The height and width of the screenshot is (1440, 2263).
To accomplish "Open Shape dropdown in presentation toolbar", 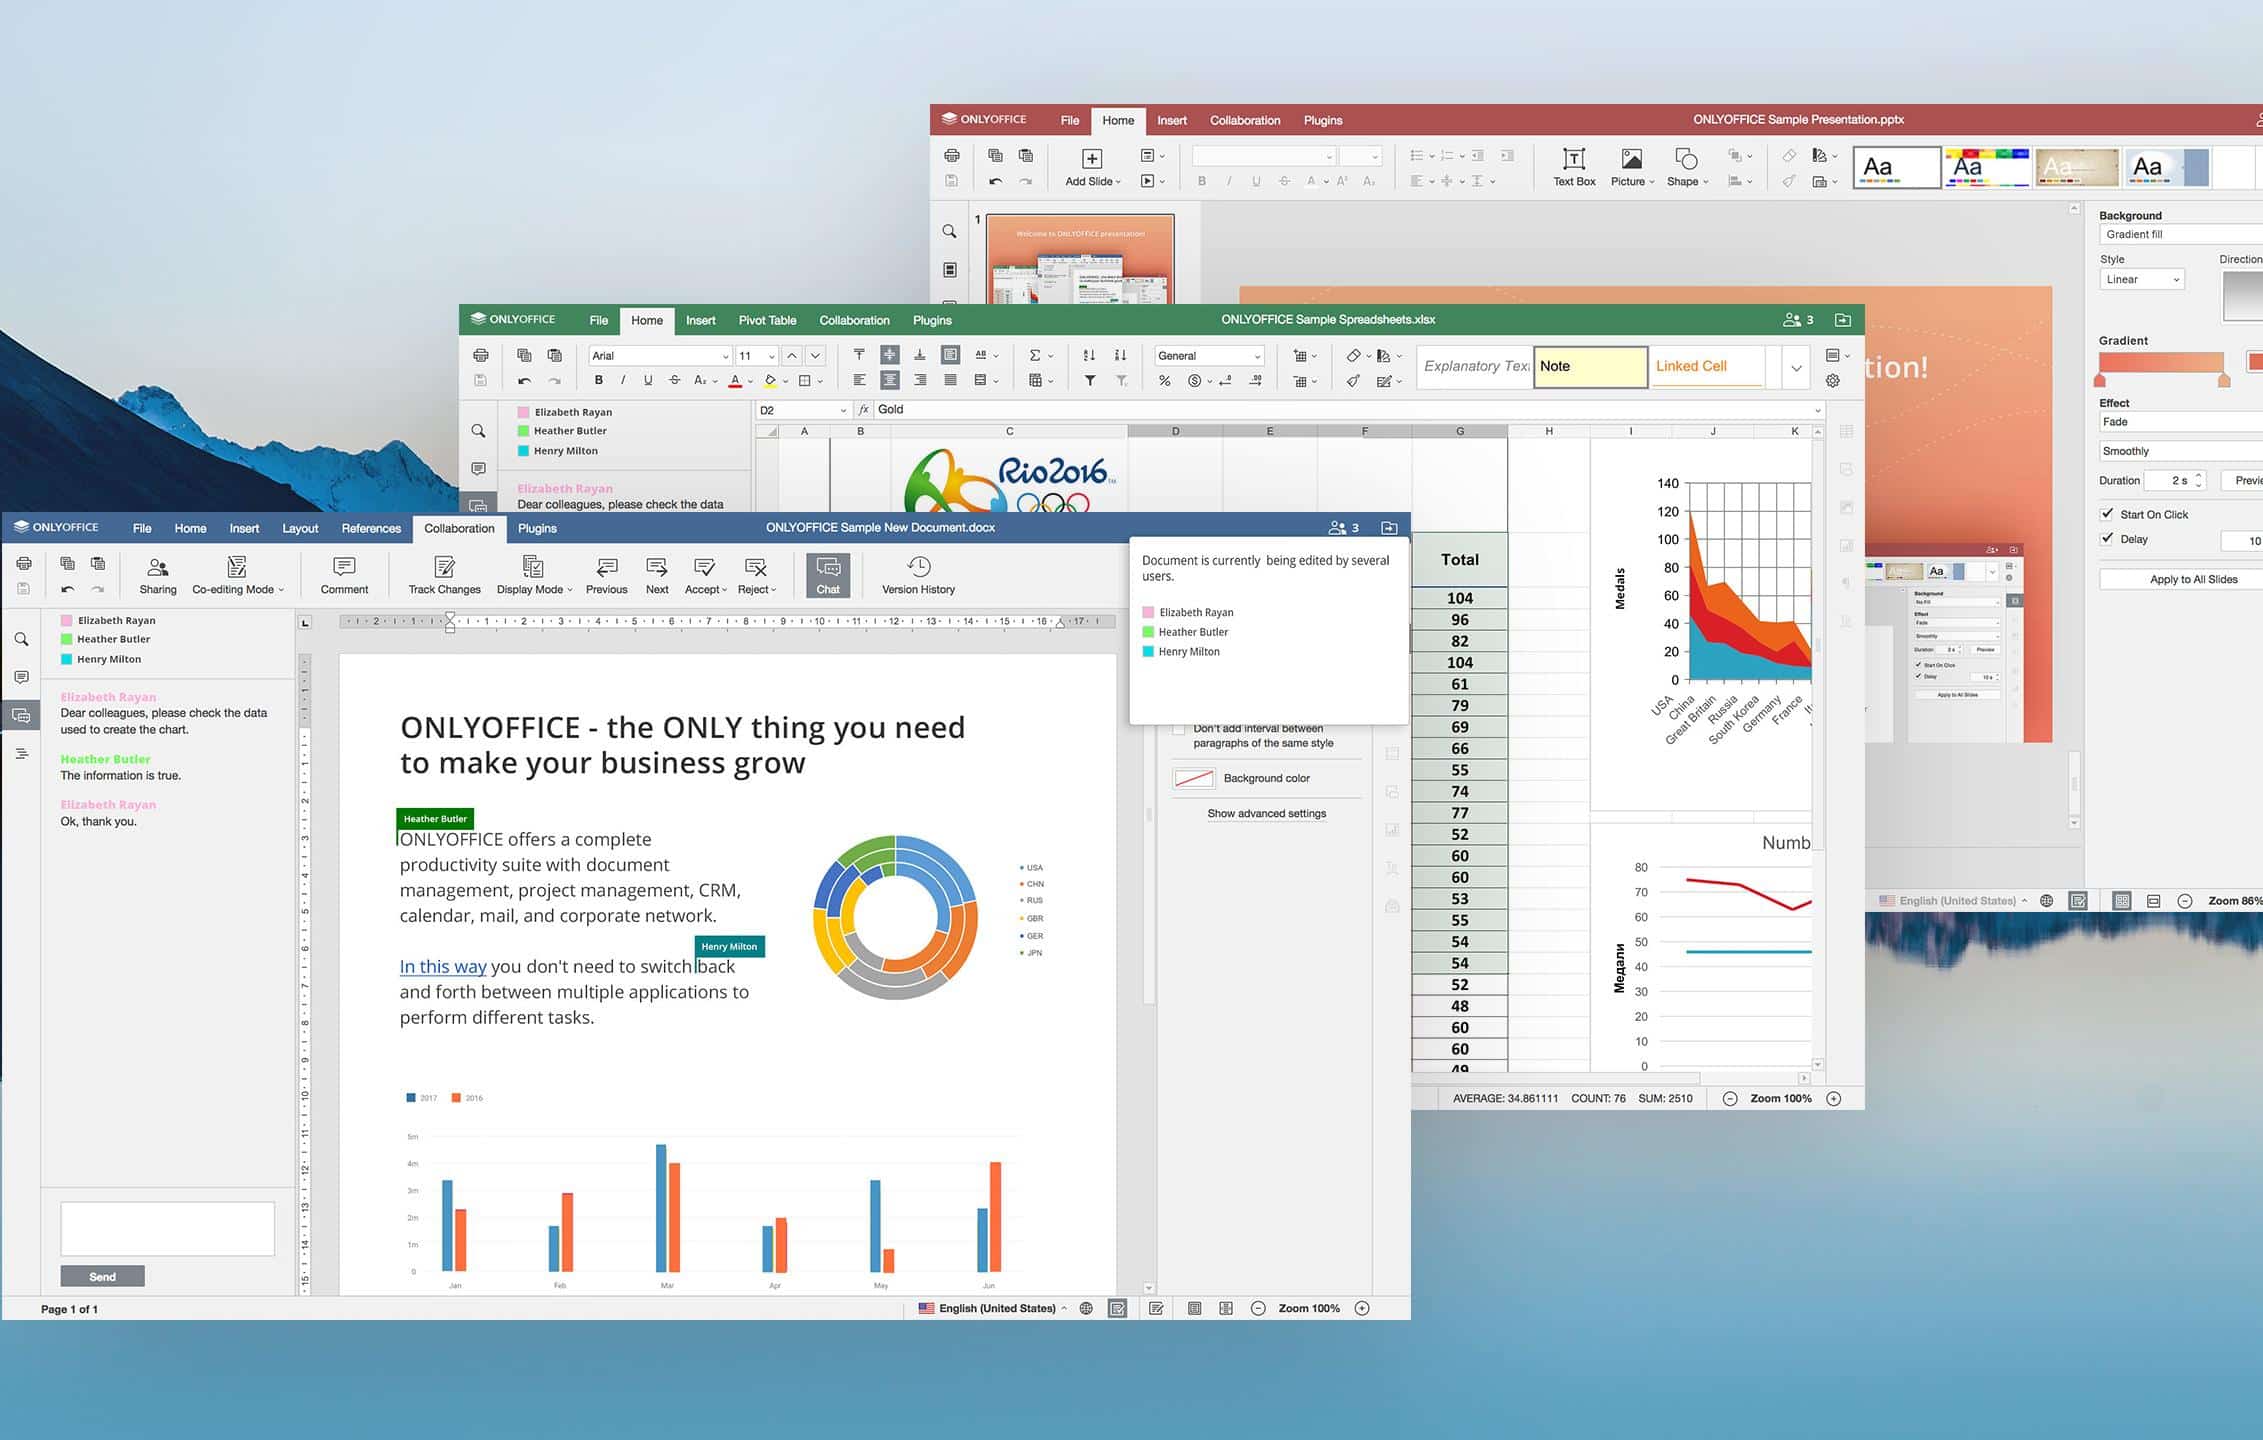I will click(x=1687, y=167).
